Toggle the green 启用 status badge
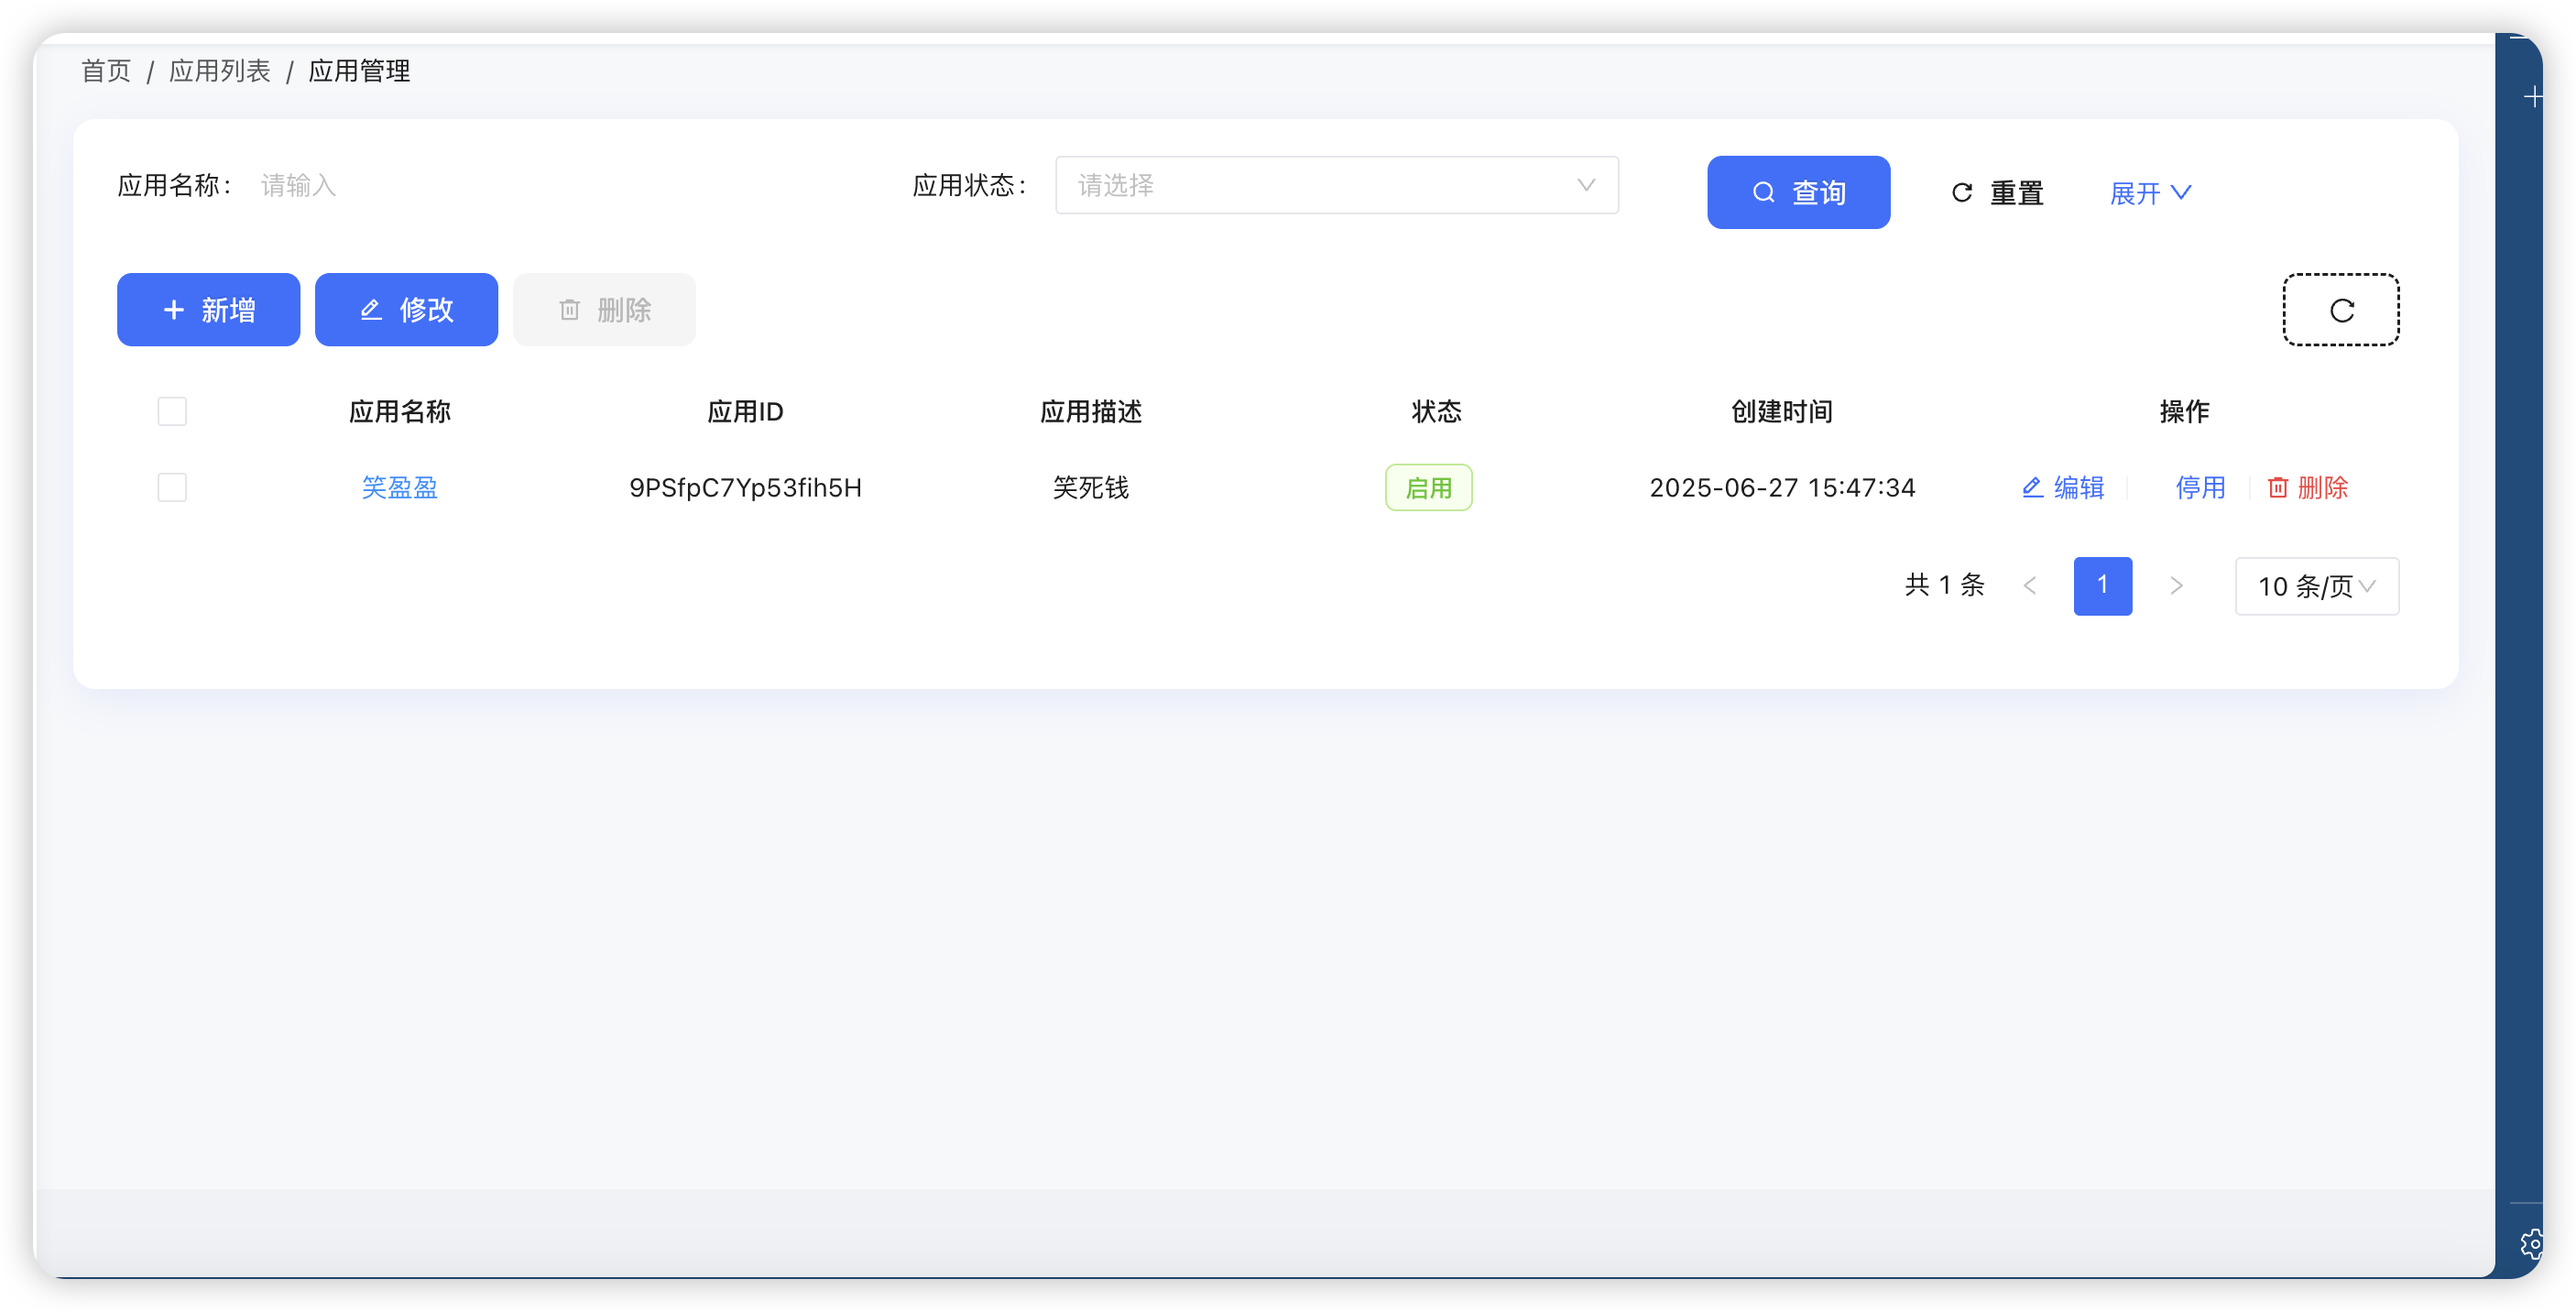The width and height of the screenshot is (2576, 1312). click(x=1428, y=487)
